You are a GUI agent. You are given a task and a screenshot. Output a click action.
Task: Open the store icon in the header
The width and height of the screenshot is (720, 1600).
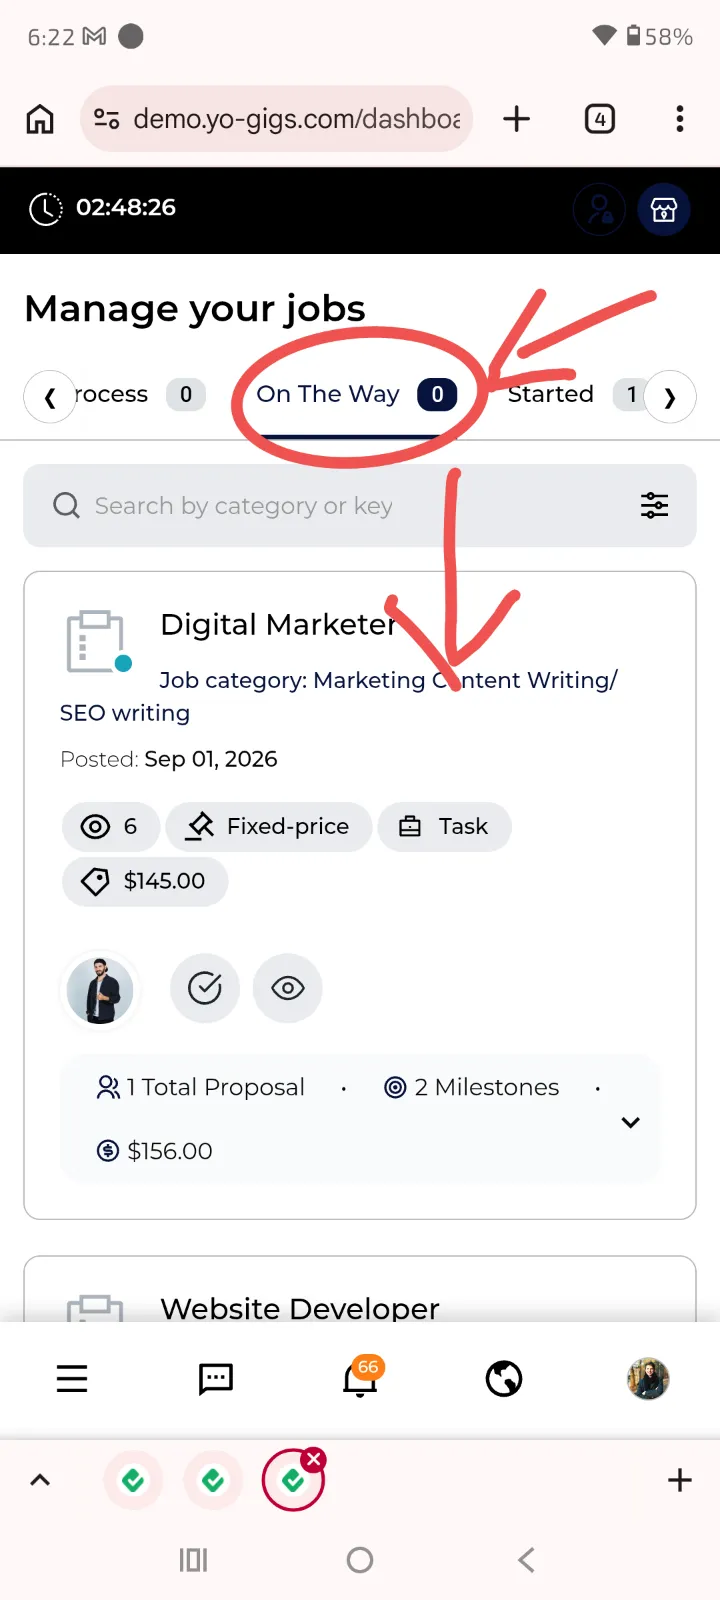pos(664,209)
